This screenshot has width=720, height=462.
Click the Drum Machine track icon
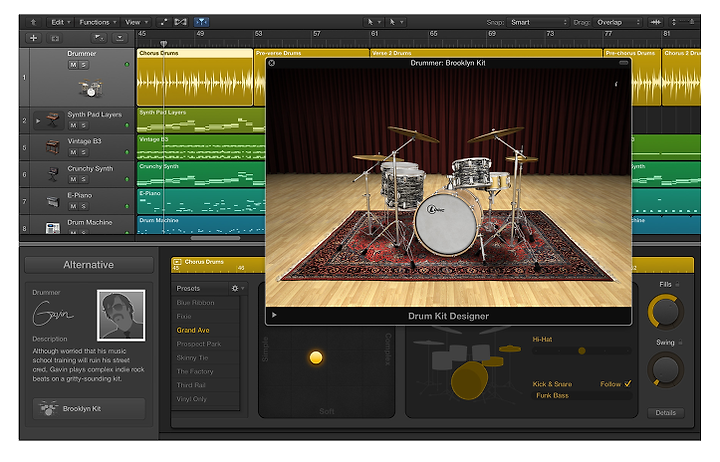click(51, 228)
